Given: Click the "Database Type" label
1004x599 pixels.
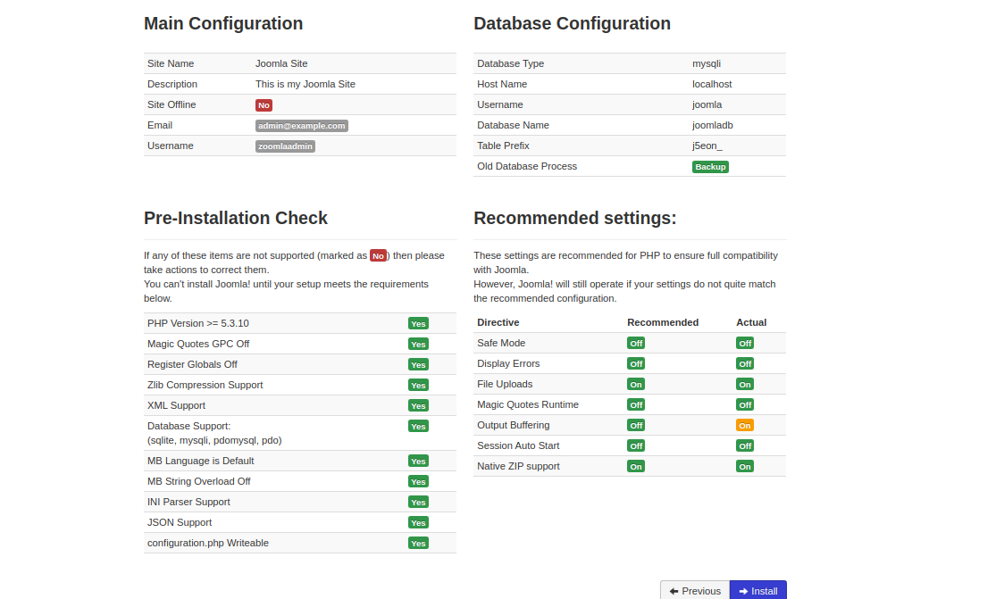Looking at the screenshot, I should (x=510, y=63).
